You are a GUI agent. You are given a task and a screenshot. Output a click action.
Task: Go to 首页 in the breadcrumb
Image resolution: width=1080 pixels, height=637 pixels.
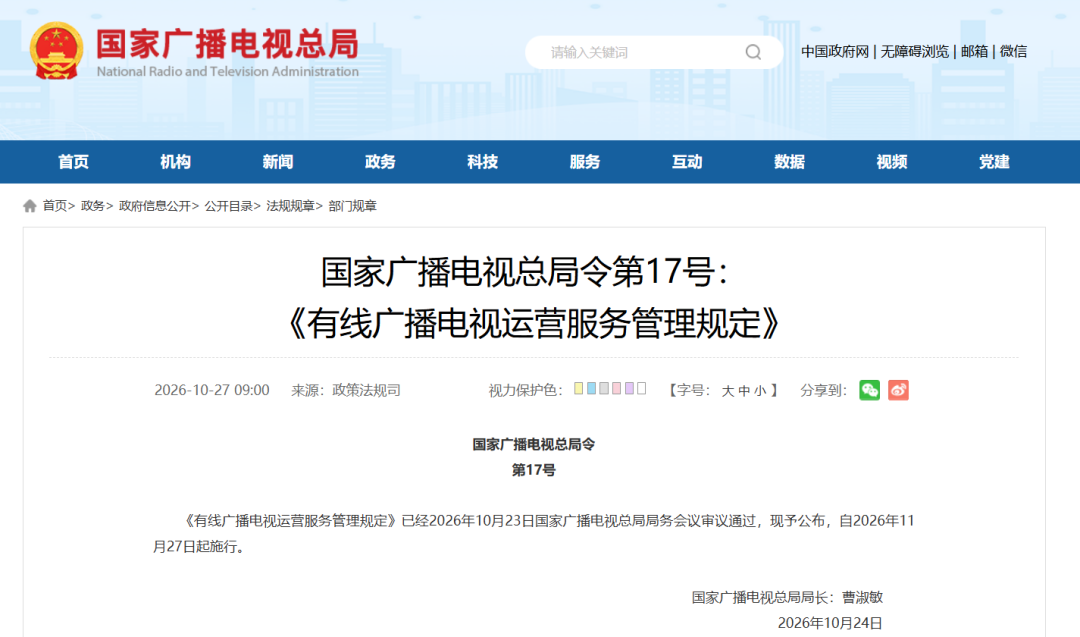[55, 206]
